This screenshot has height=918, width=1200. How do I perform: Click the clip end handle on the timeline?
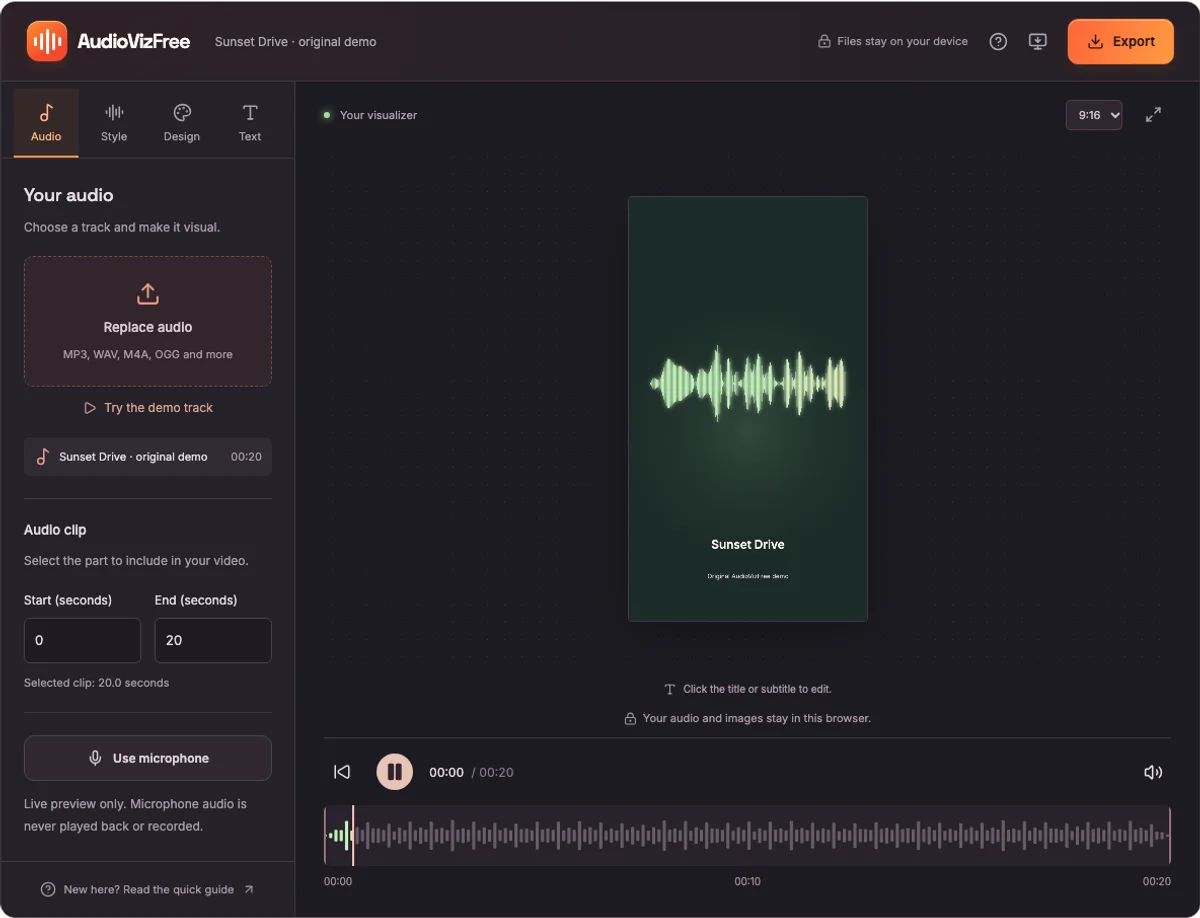pos(1169,835)
